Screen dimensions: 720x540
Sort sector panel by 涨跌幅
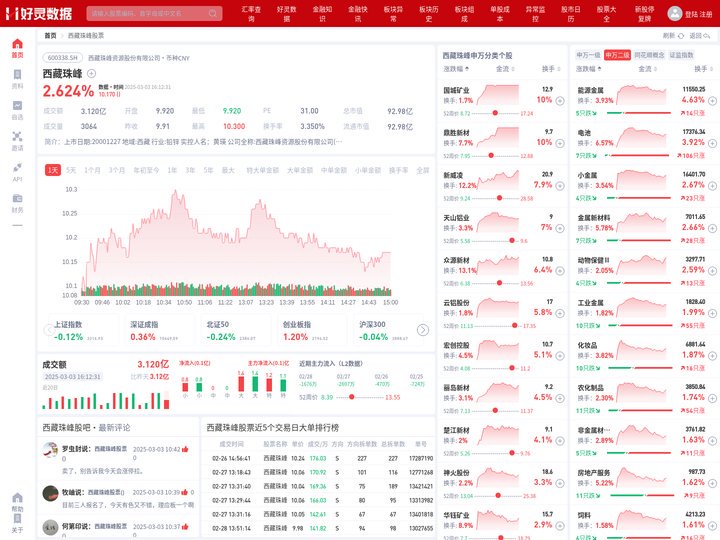pos(588,69)
